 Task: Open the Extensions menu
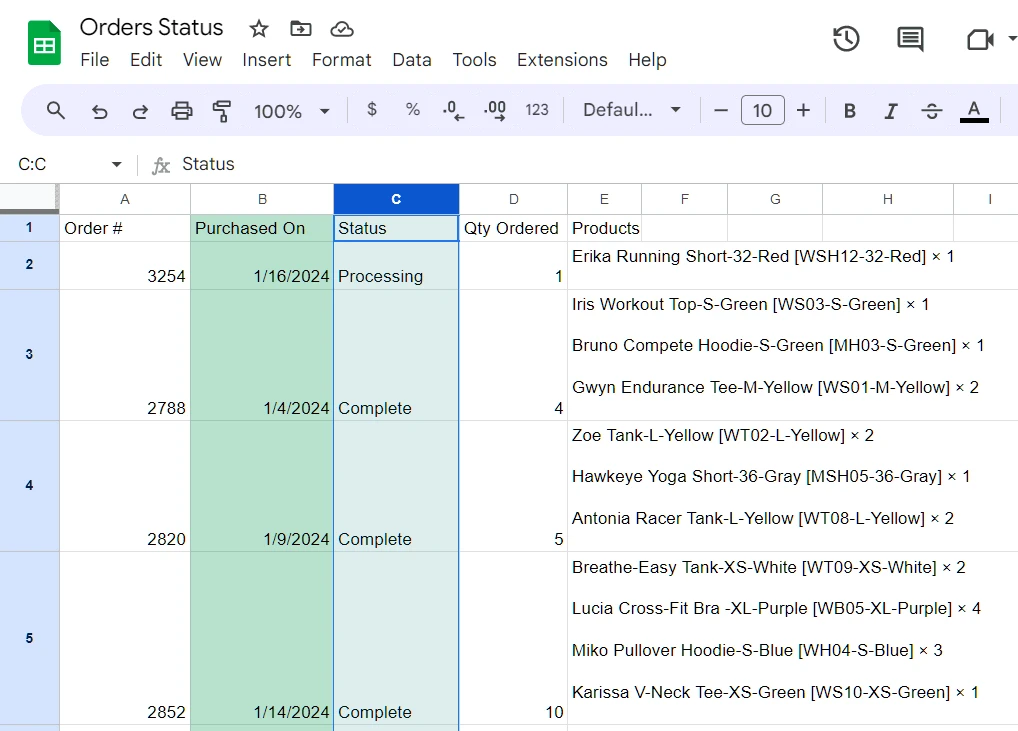point(562,60)
